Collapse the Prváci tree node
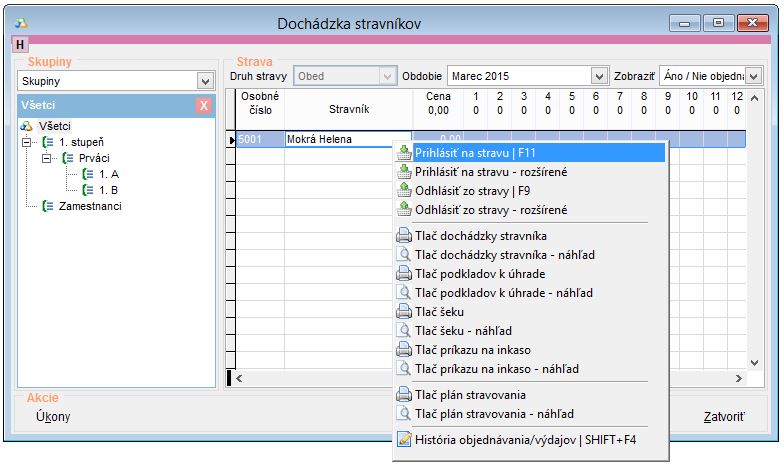784x467 pixels. point(46,158)
